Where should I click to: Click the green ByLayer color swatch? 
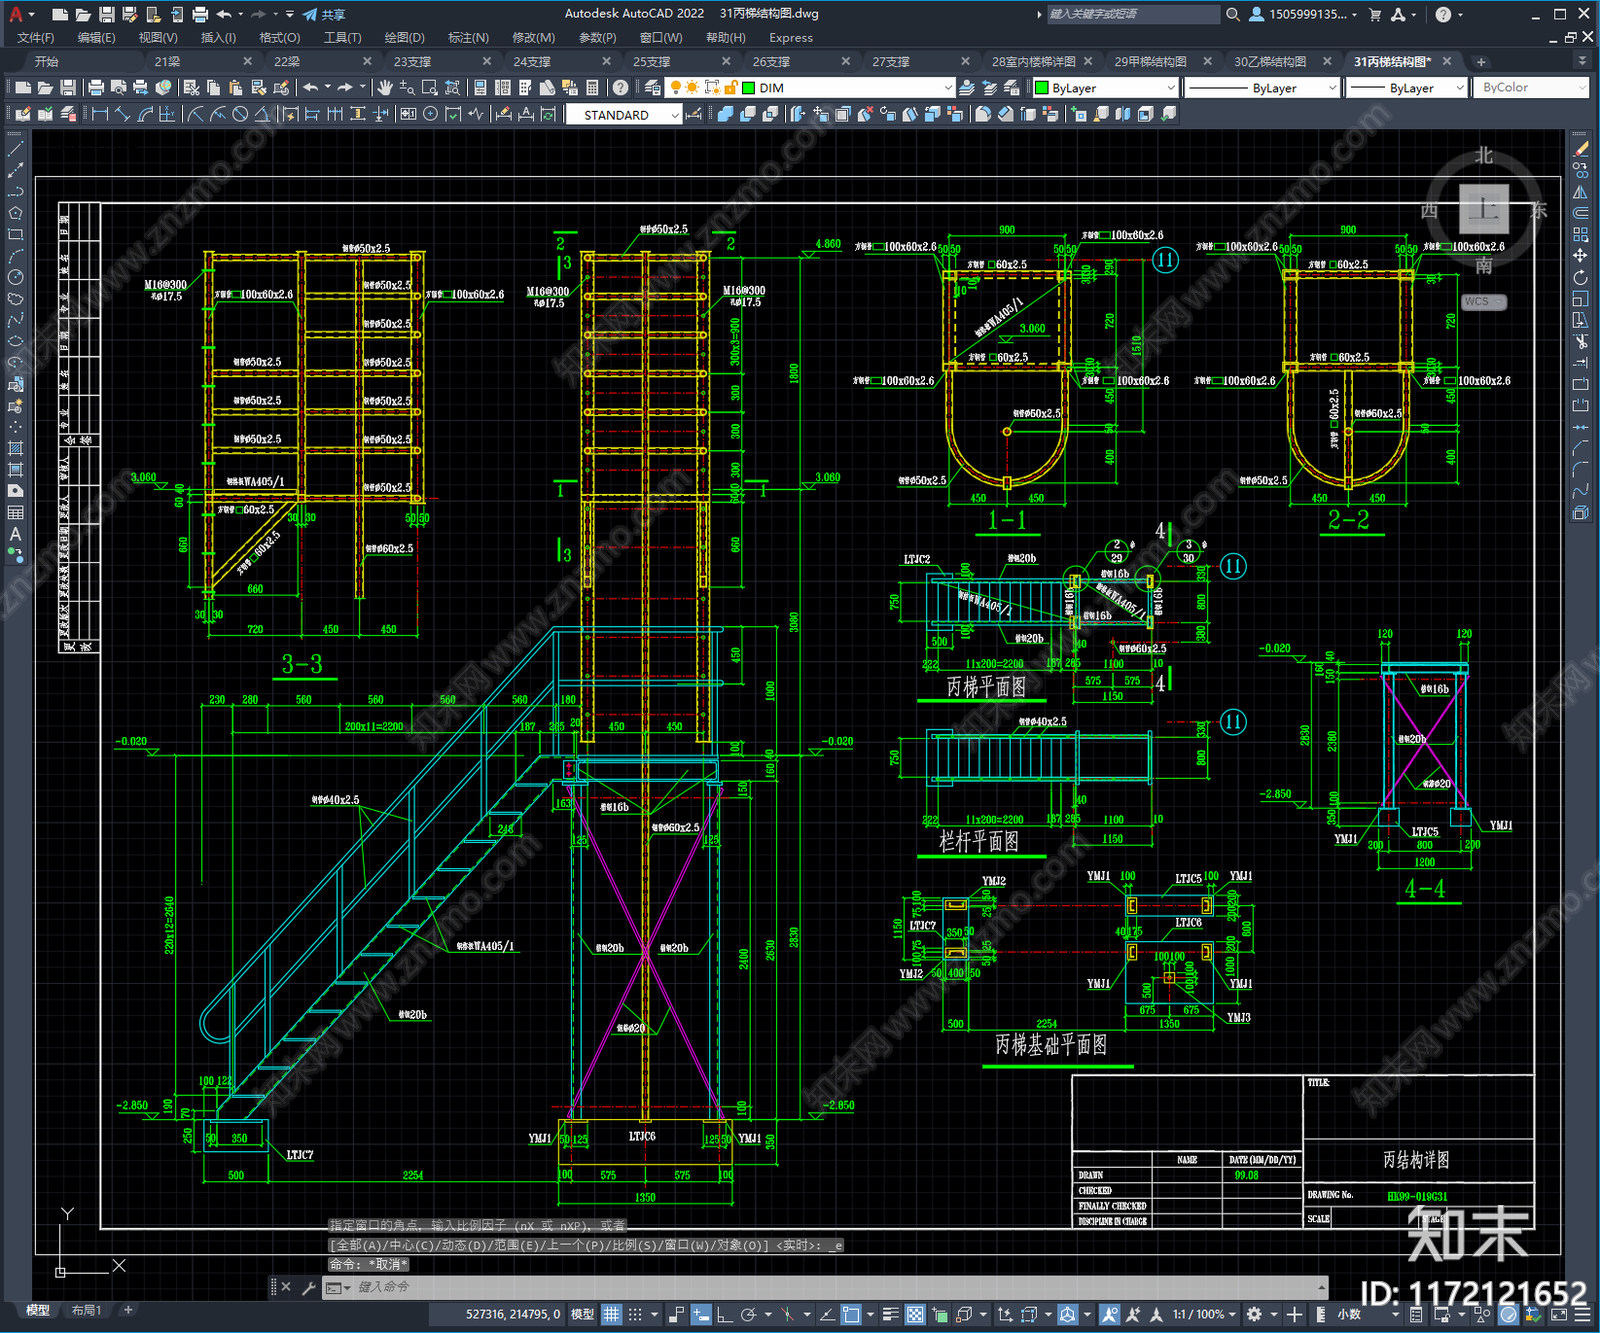pos(1041,88)
